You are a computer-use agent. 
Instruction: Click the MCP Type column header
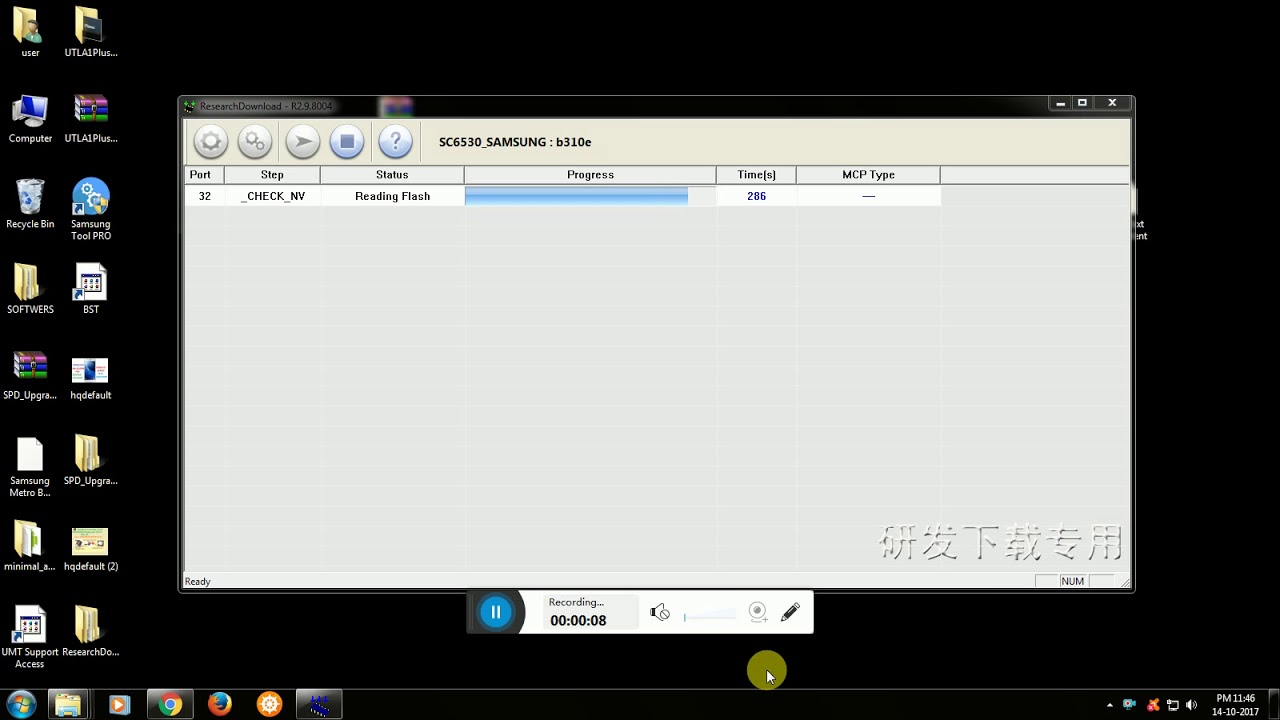pyautogui.click(x=868, y=174)
